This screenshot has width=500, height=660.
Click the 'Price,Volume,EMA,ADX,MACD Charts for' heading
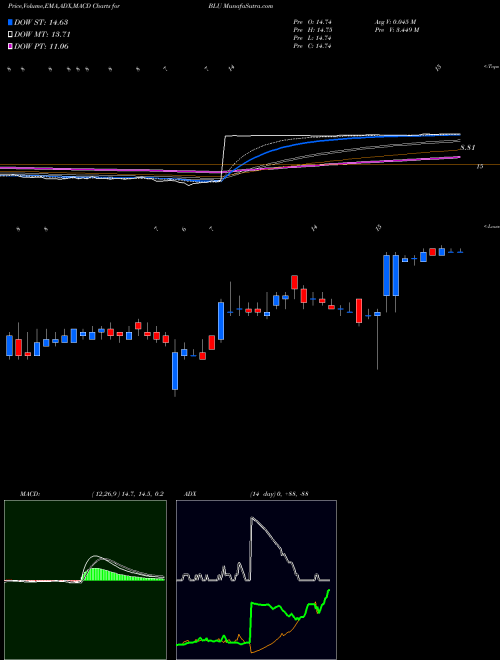63,6
